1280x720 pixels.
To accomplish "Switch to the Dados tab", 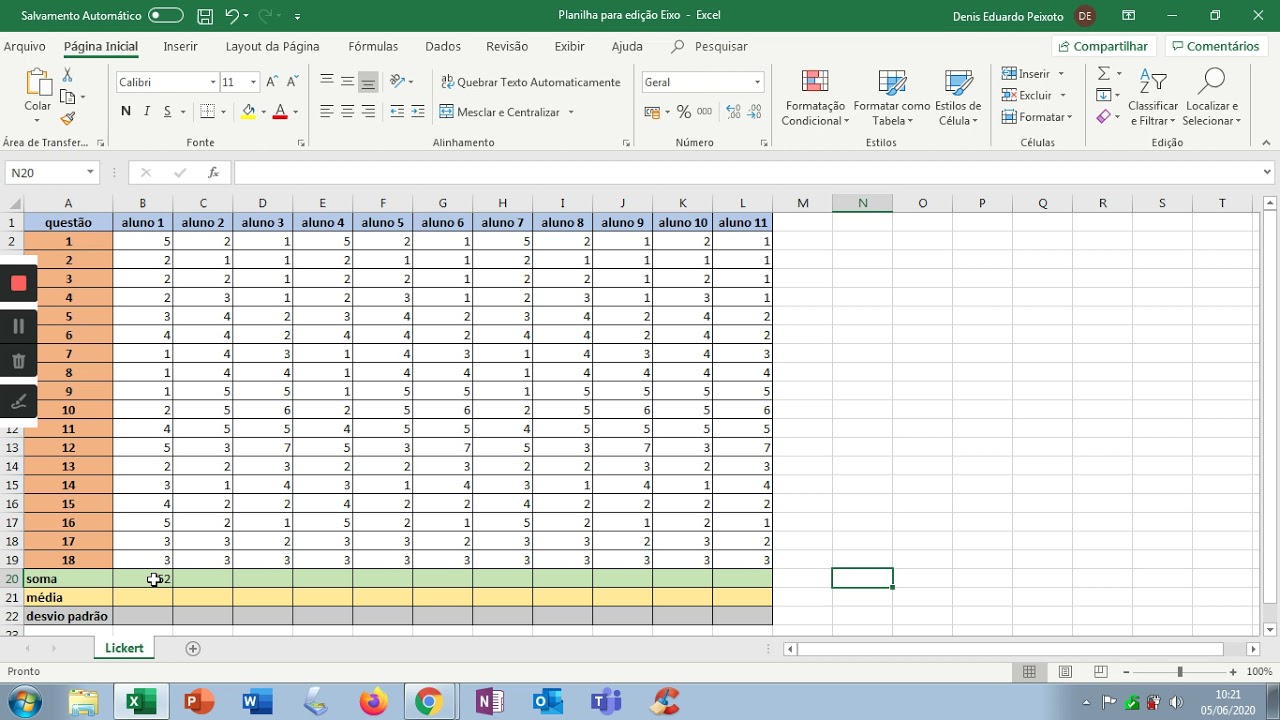I will (x=443, y=46).
